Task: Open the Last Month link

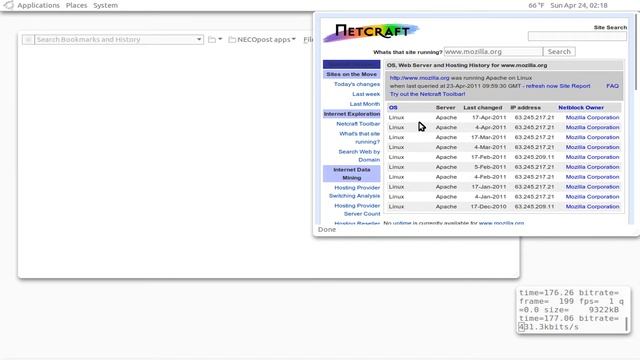Action: click(364, 104)
